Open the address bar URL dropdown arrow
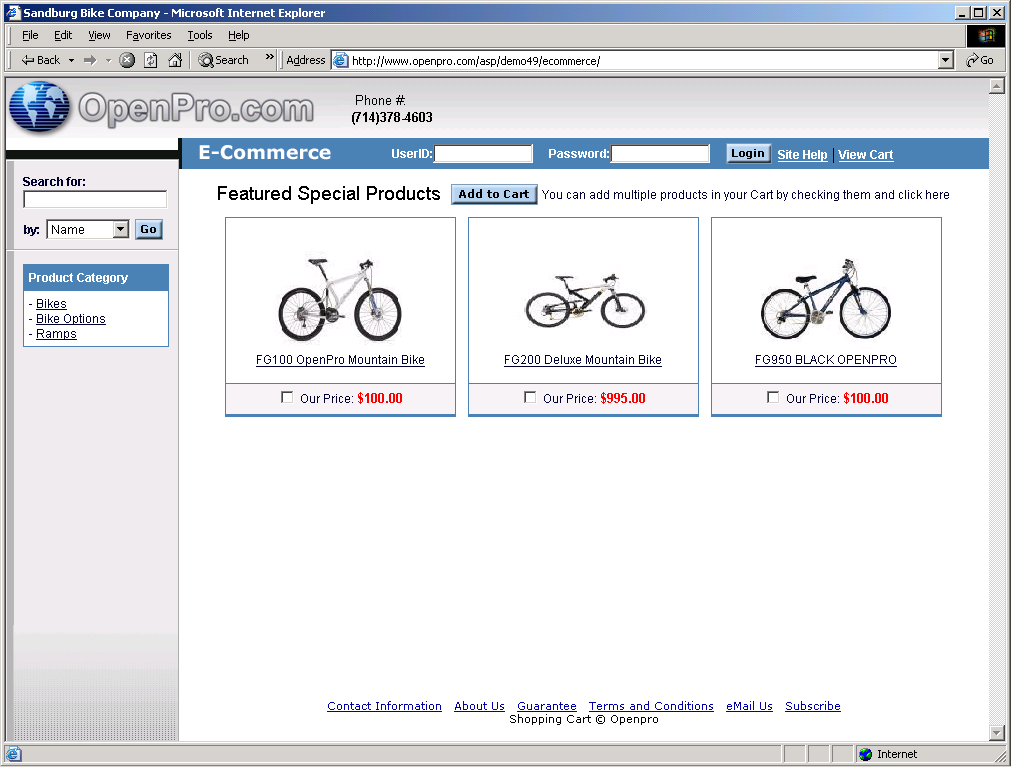This screenshot has width=1011, height=767. click(946, 60)
